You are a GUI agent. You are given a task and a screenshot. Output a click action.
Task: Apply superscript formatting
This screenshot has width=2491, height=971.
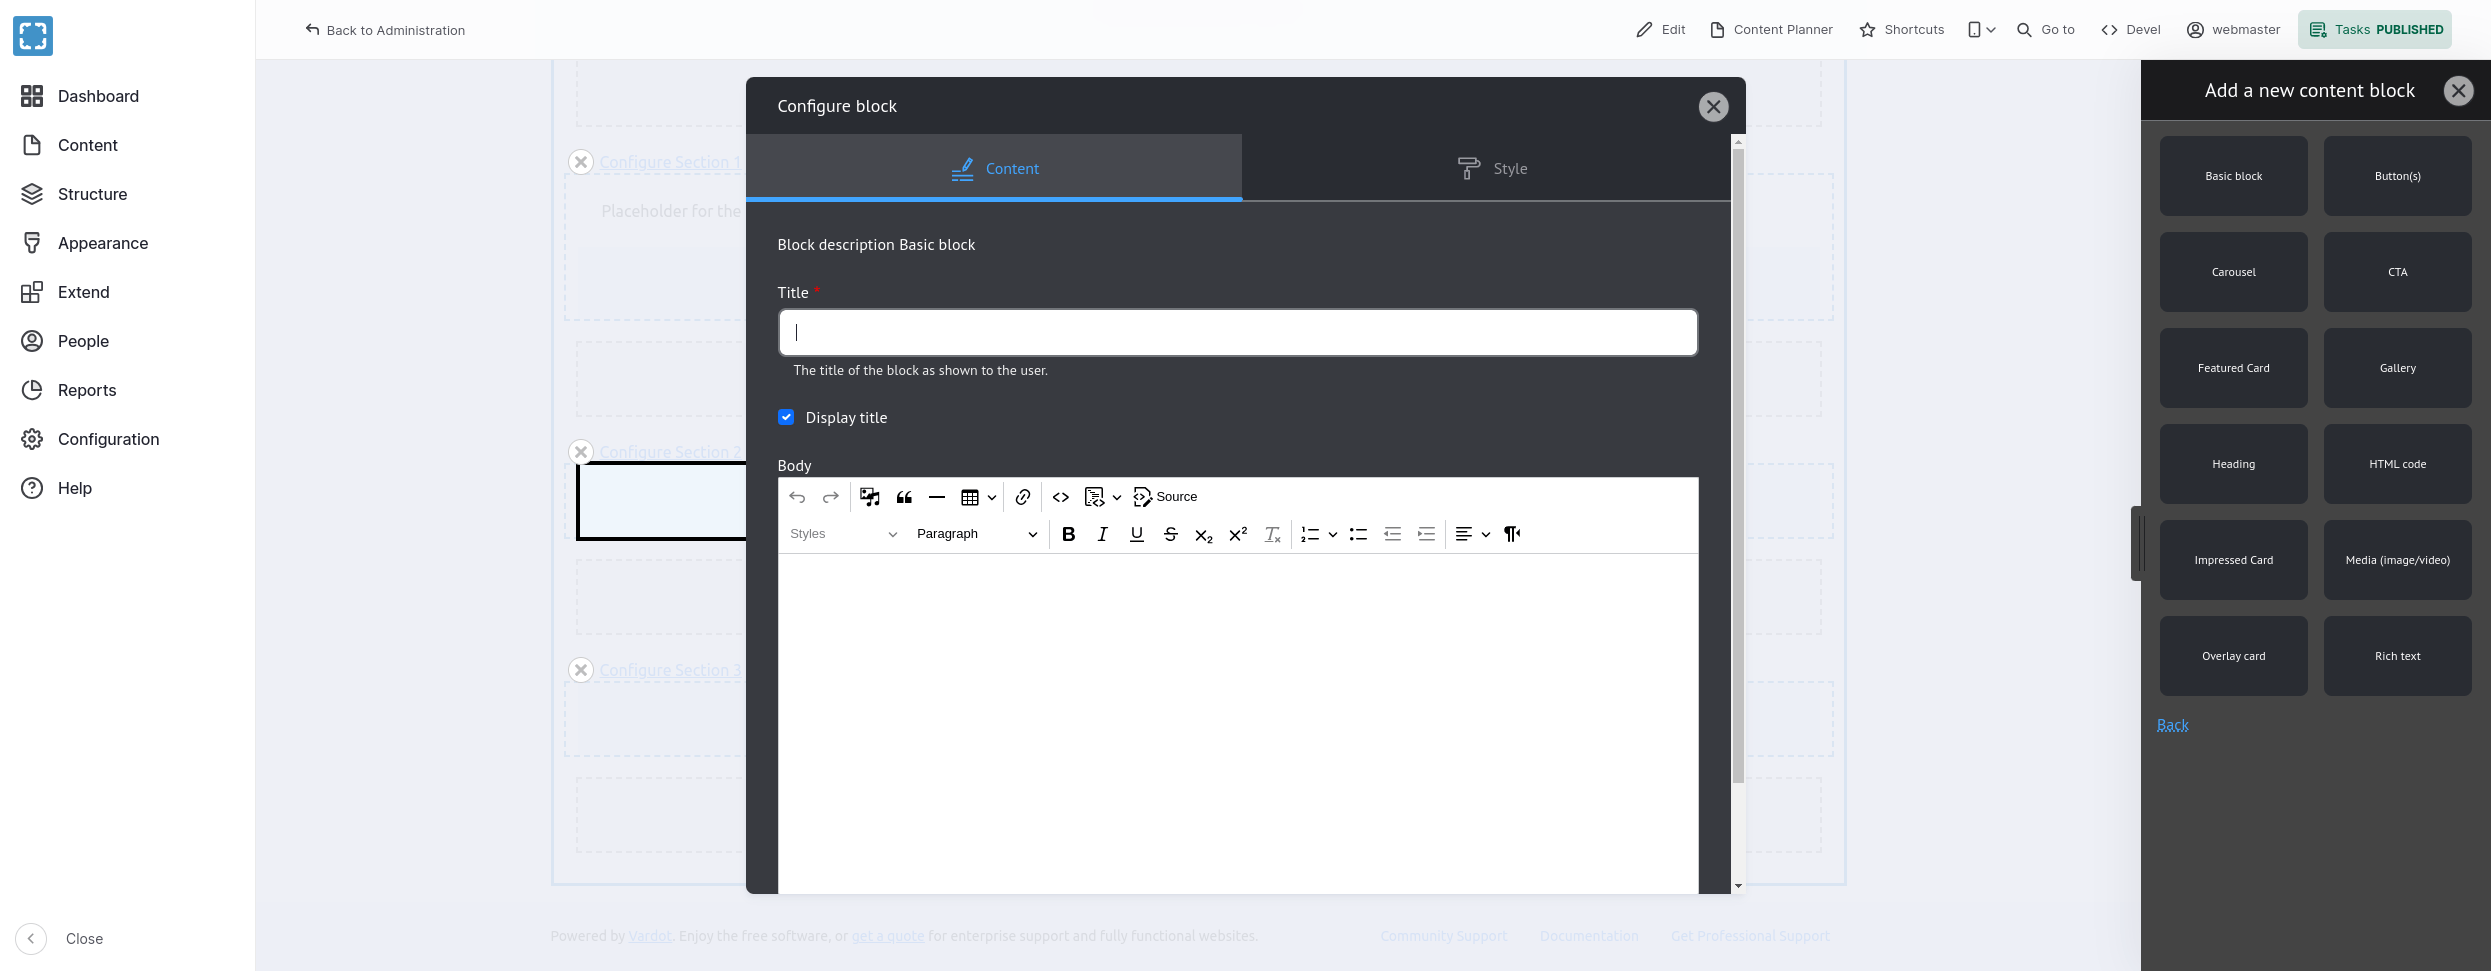click(1237, 534)
